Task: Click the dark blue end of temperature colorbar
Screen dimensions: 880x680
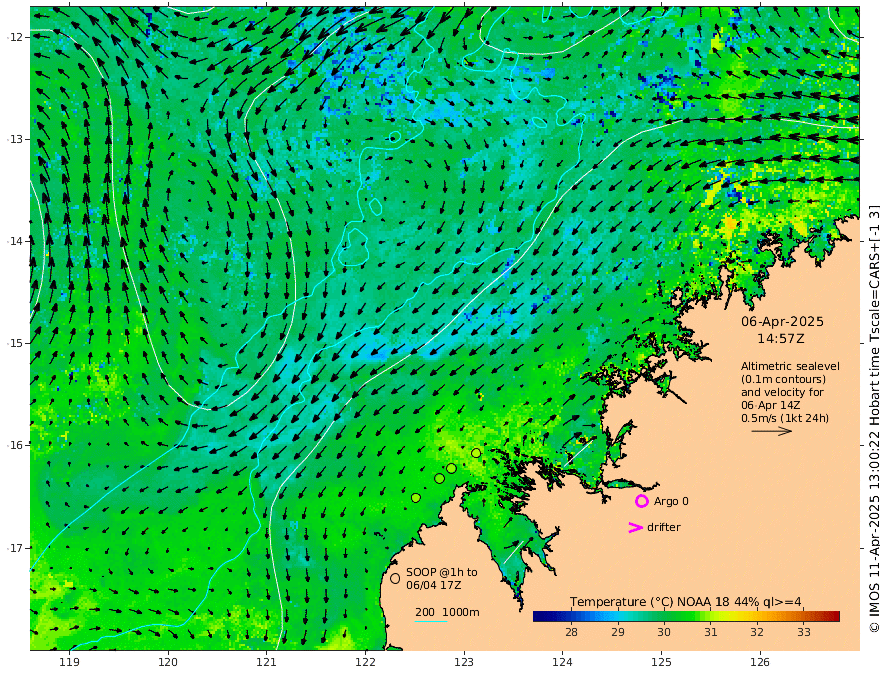Action: click(x=539, y=617)
